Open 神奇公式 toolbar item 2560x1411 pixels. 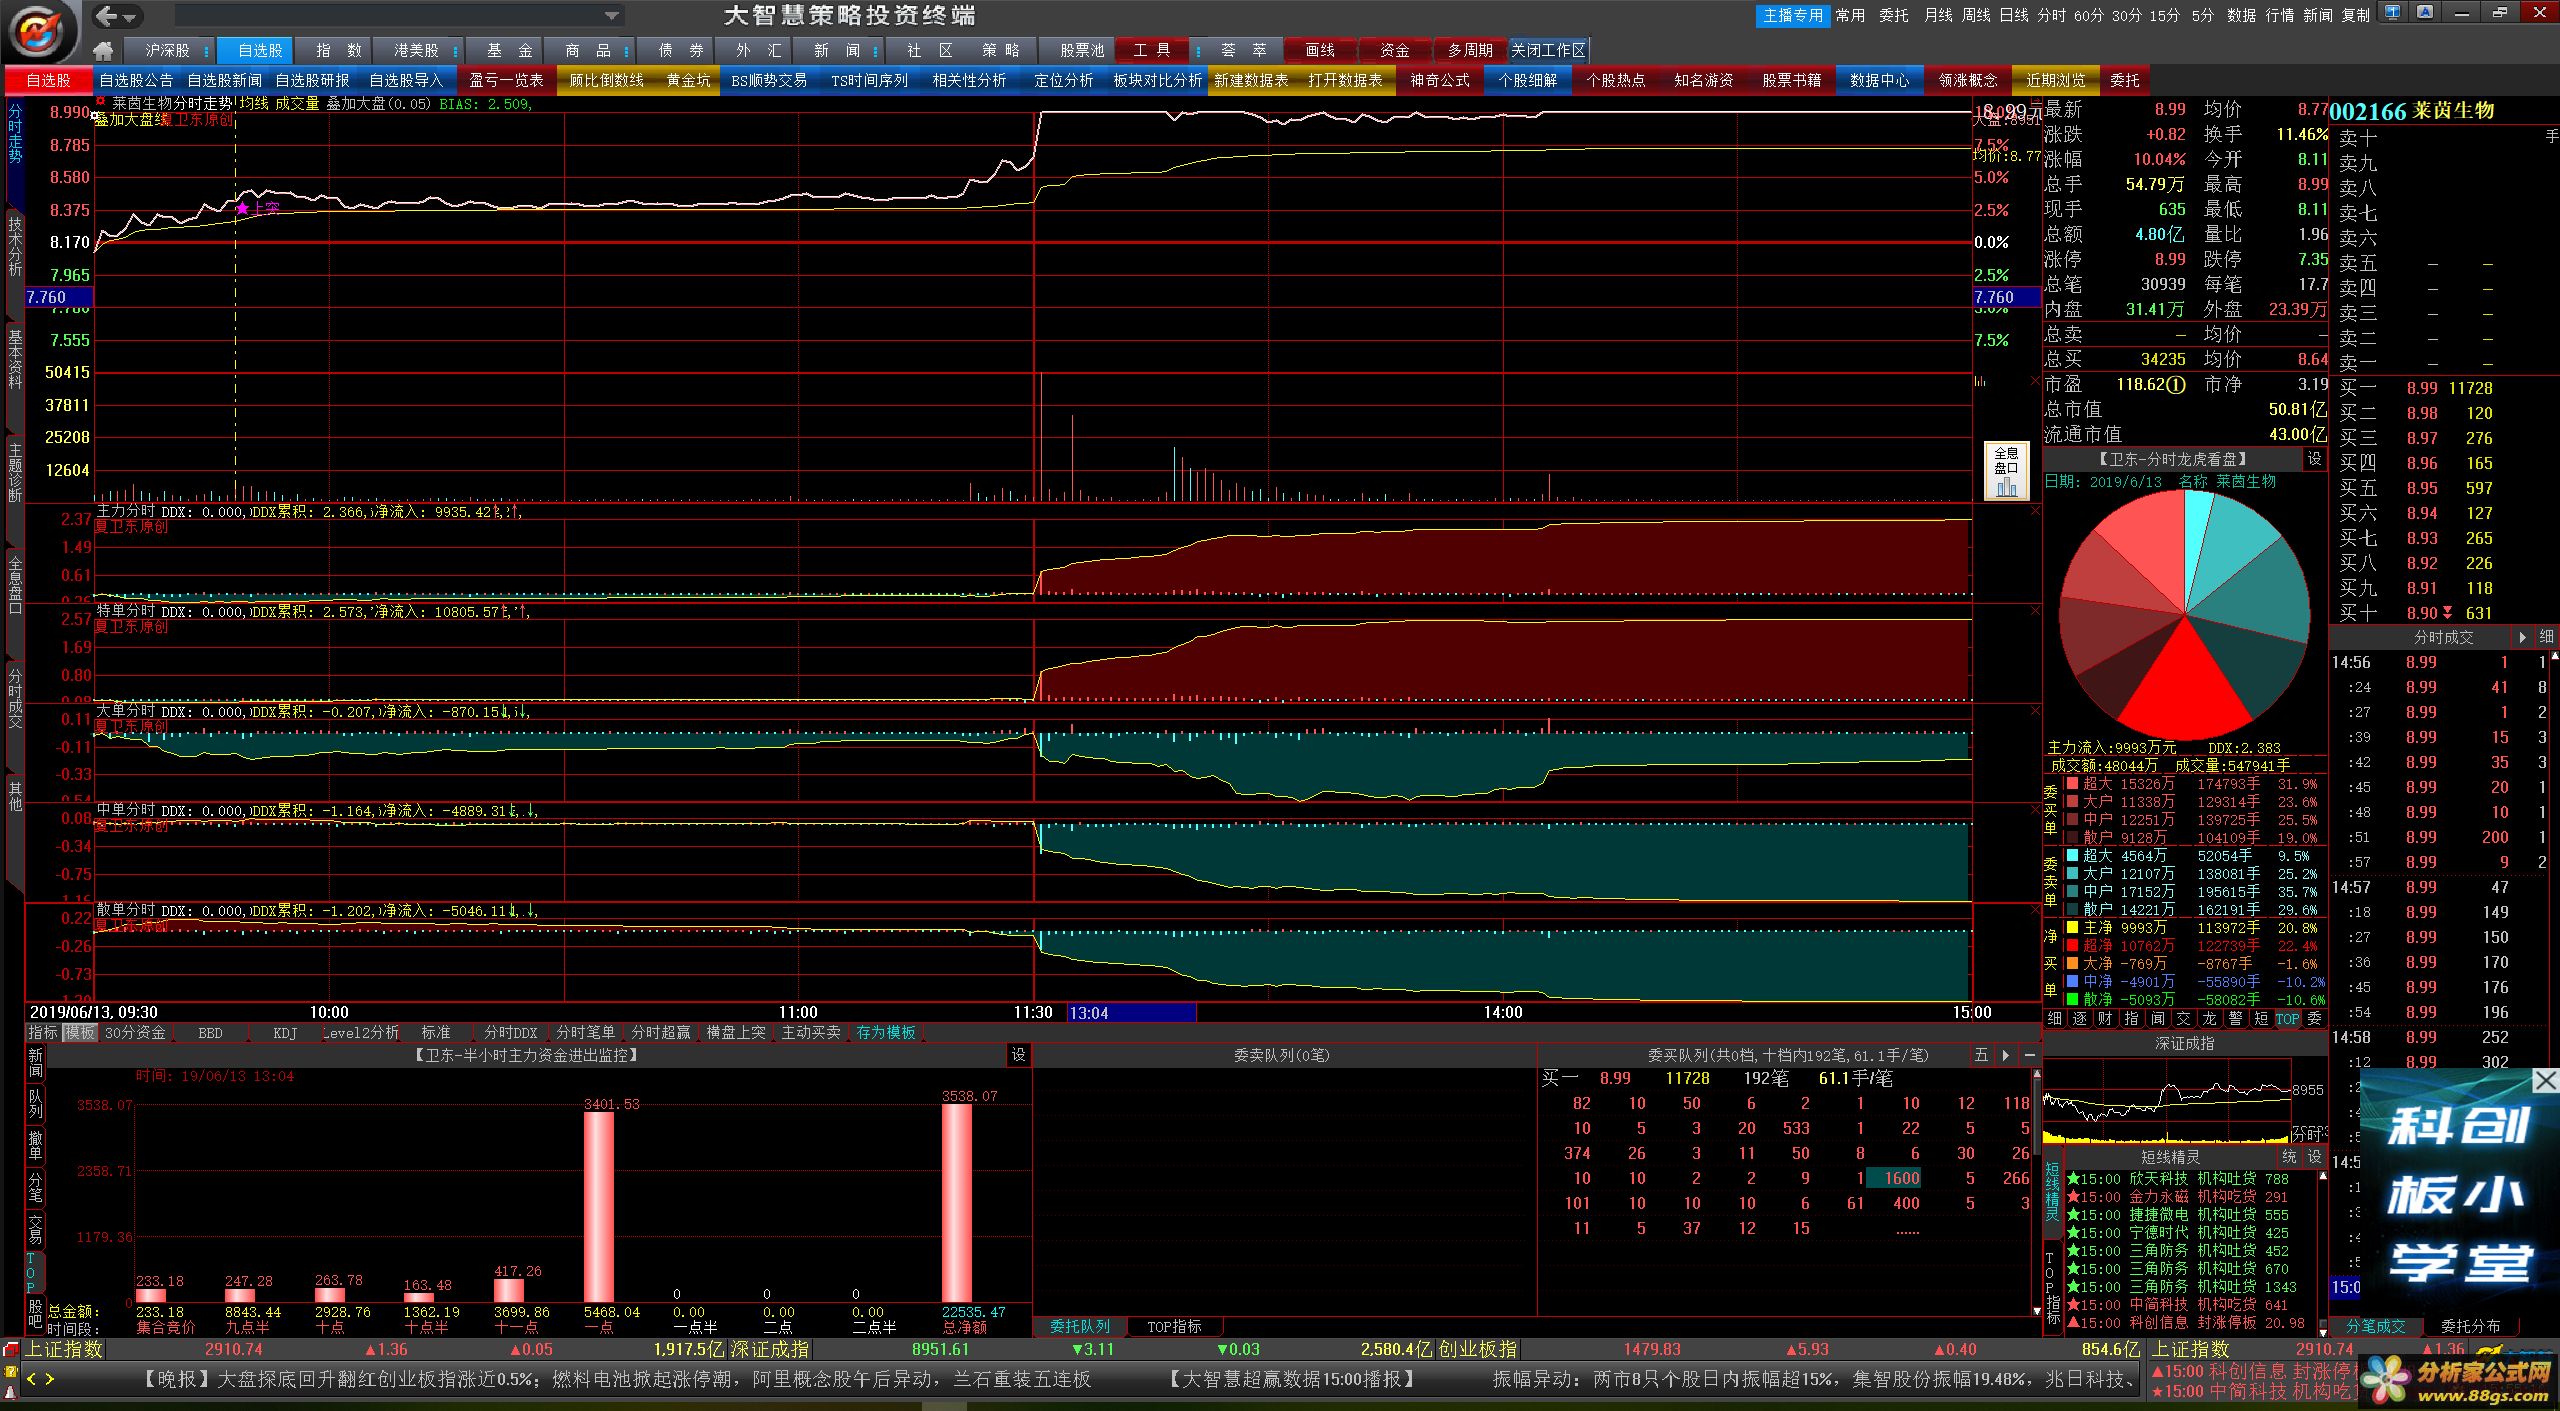(1440, 80)
